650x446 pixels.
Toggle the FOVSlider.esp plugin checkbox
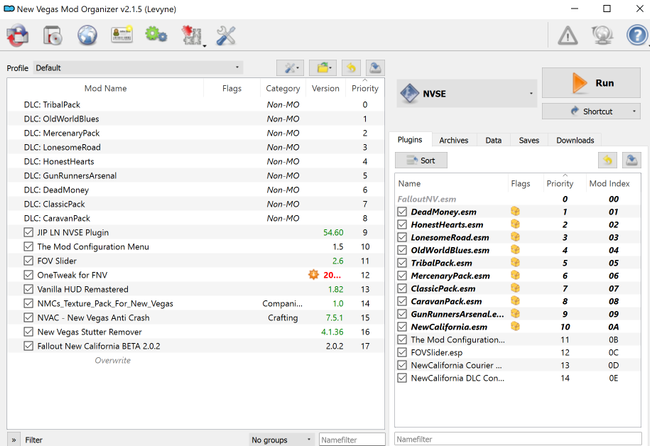click(402, 352)
